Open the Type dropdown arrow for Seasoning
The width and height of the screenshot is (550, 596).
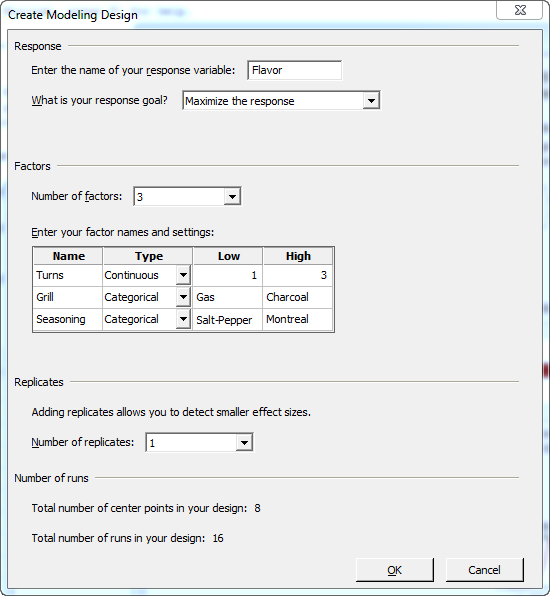tap(183, 319)
